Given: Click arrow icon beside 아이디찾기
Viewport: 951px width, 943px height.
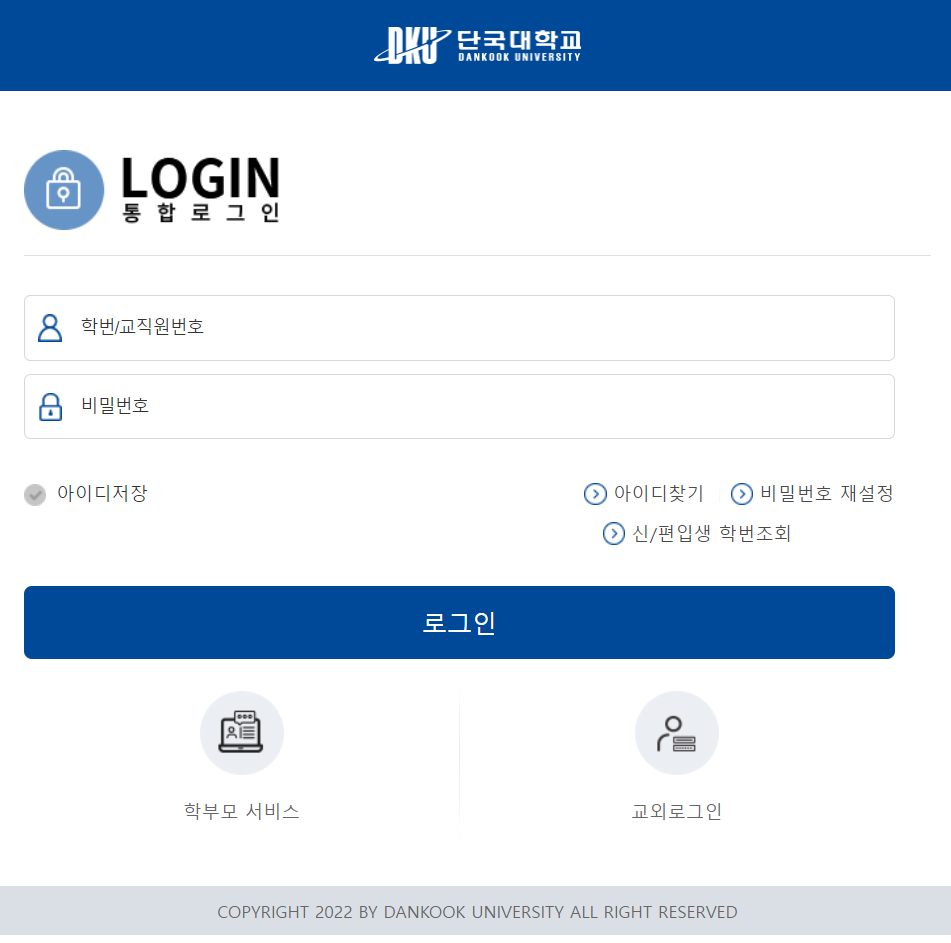Looking at the screenshot, I should [x=595, y=494].
